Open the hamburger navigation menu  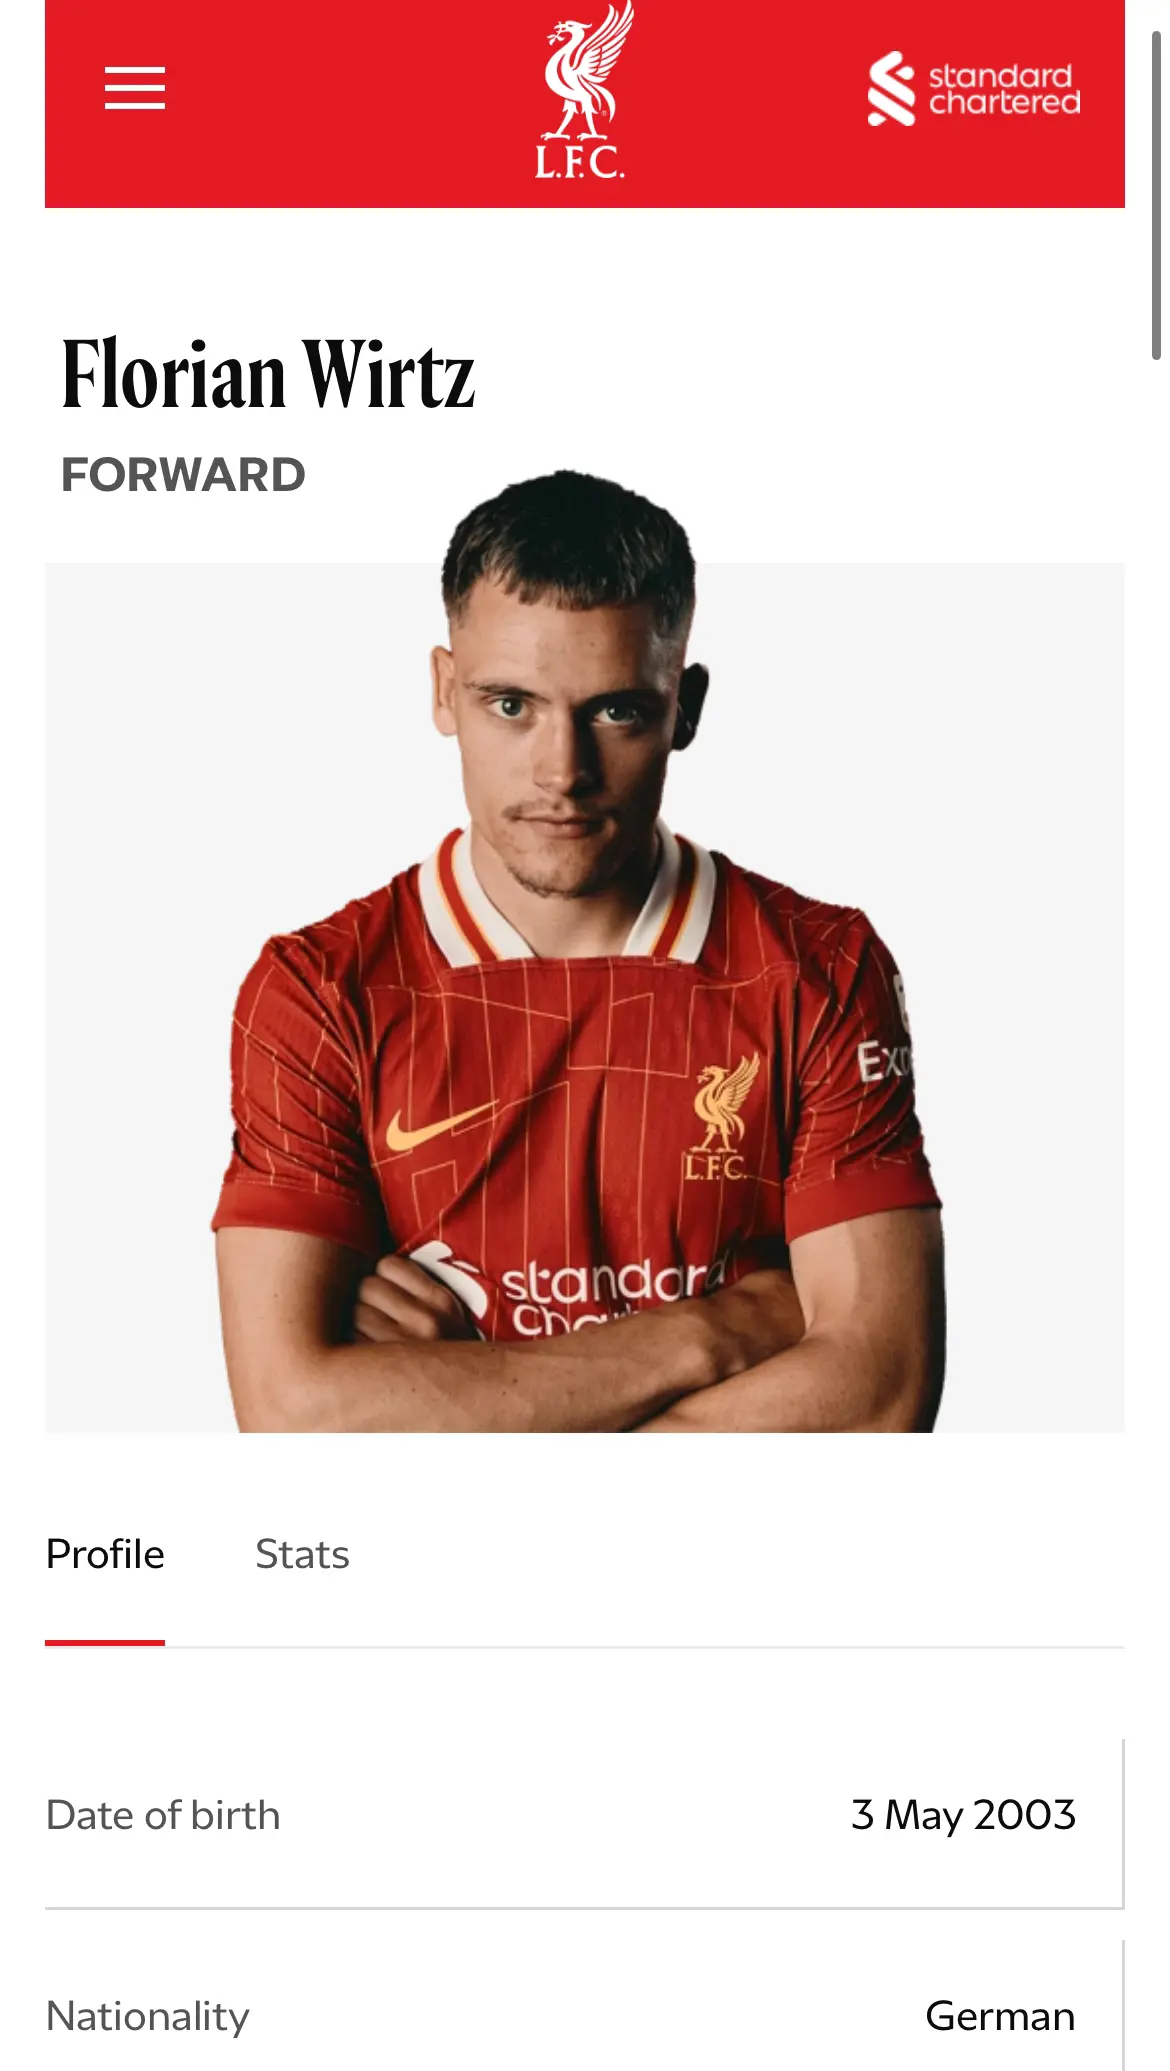(135, 88)
